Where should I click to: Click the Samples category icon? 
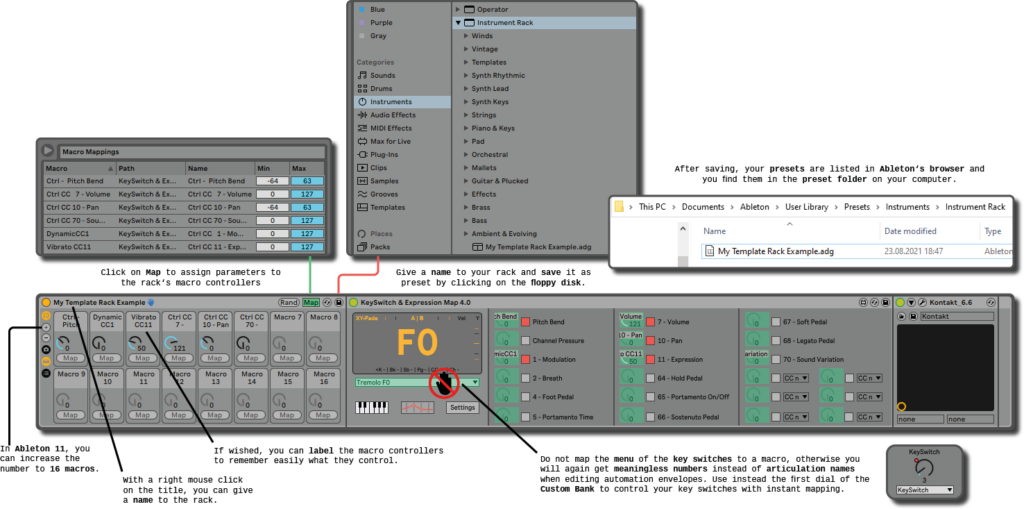pos(362,181)
